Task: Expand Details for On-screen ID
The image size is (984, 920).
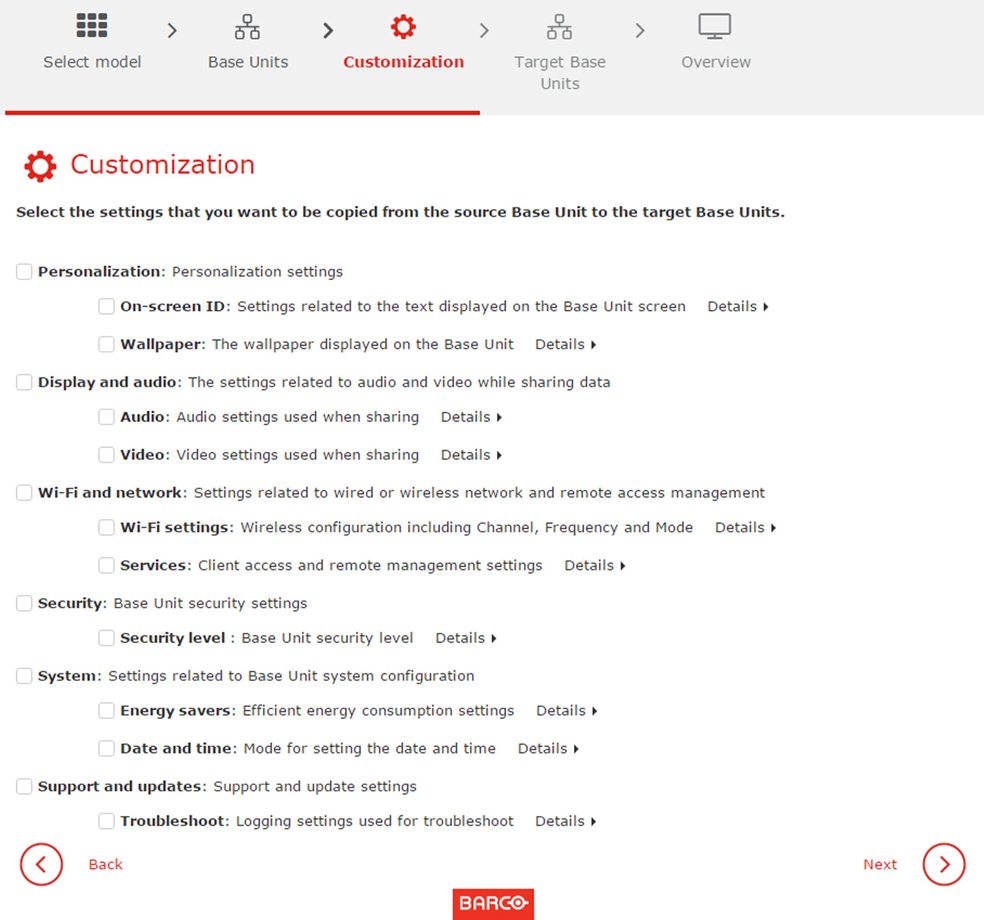Action: click(x=738, y=307)
